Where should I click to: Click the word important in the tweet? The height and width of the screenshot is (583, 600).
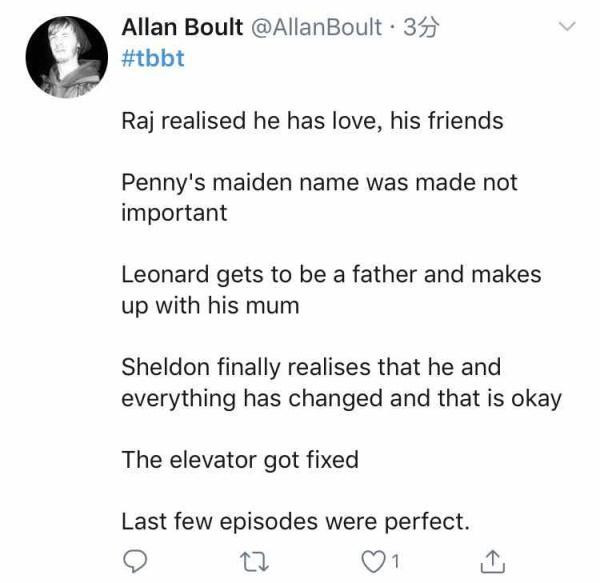[174, 213]
